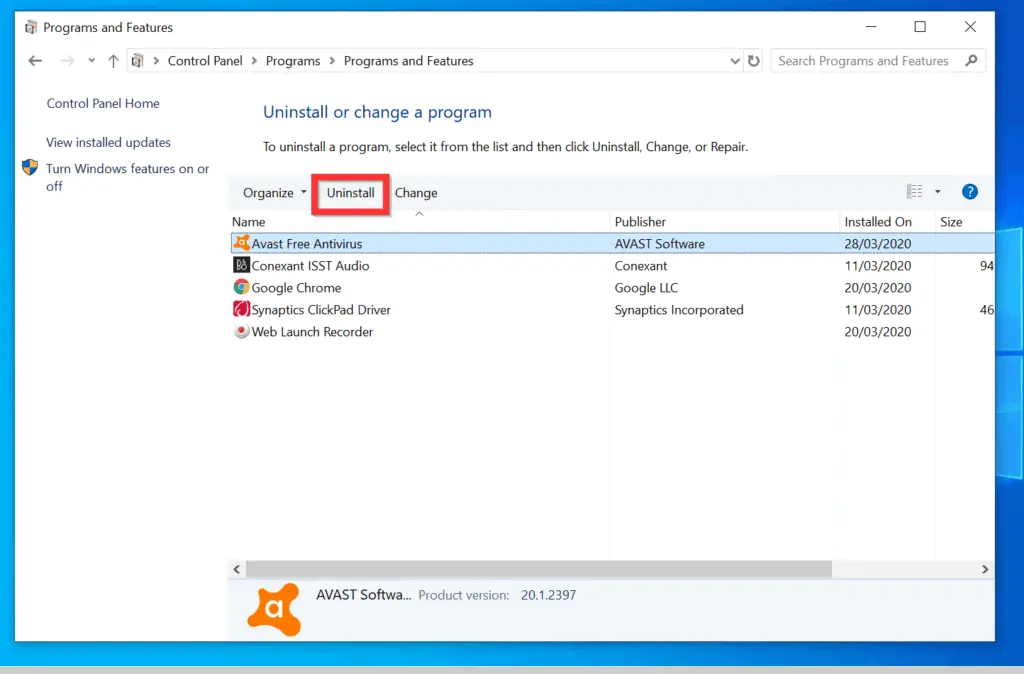Expand the address bar history dropdown

pos(735,60)
